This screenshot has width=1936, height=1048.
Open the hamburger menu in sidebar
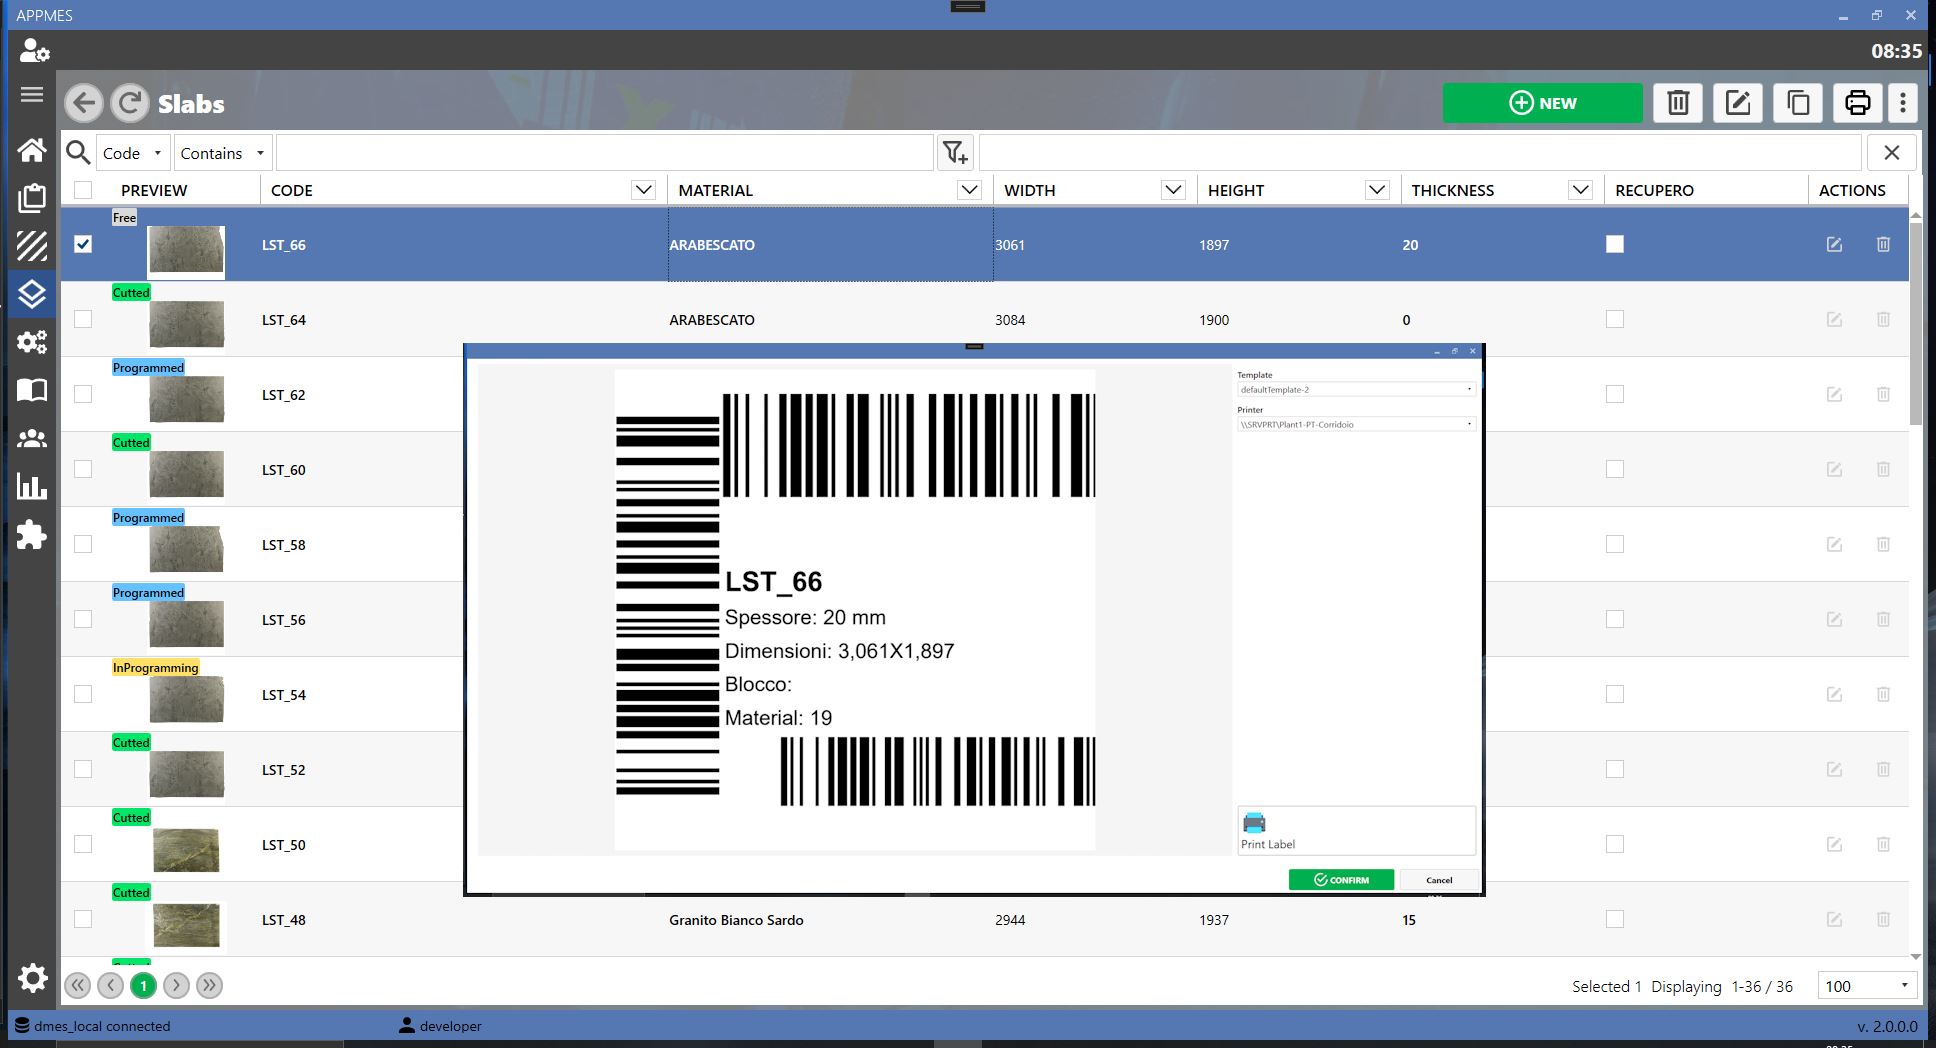pyautogui.click(x=32, y=95)
